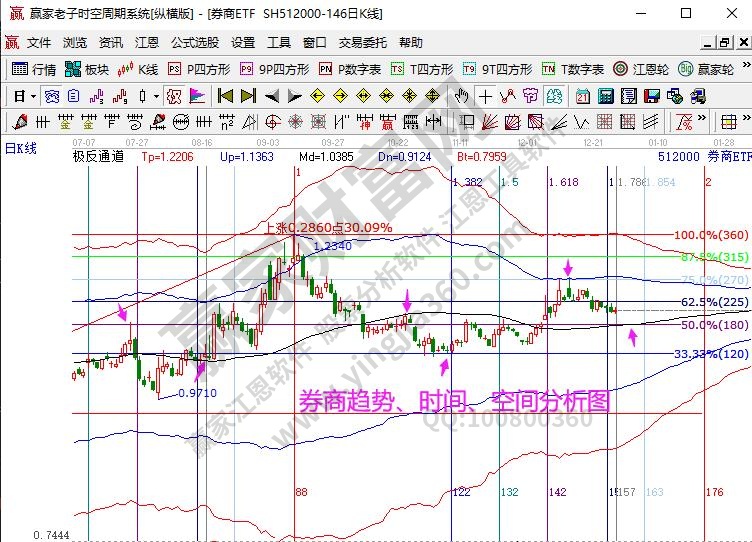Open the 行情 market quotes view

pyautogui.click(x=34, y=69)
